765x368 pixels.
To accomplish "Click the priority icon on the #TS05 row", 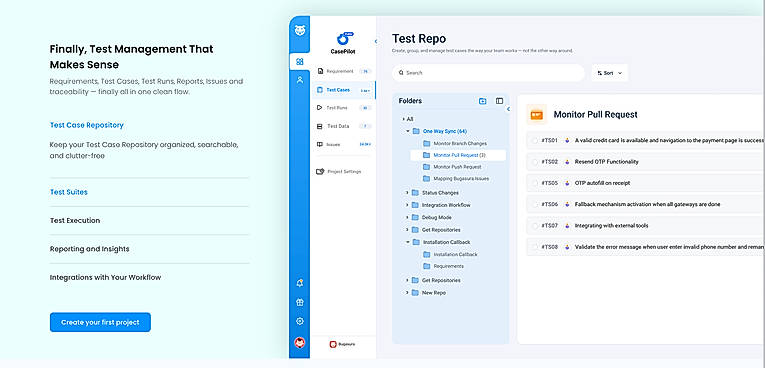I will [x=567, y=183].
